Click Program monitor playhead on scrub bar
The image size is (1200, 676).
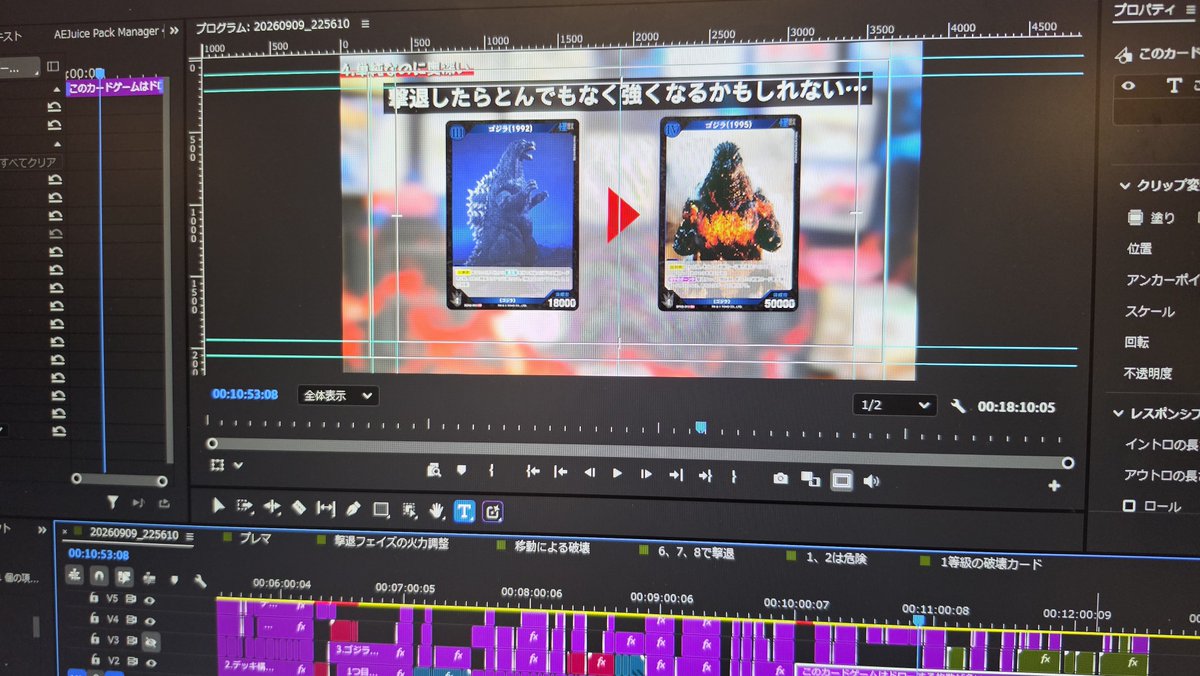tap(701, 428)
